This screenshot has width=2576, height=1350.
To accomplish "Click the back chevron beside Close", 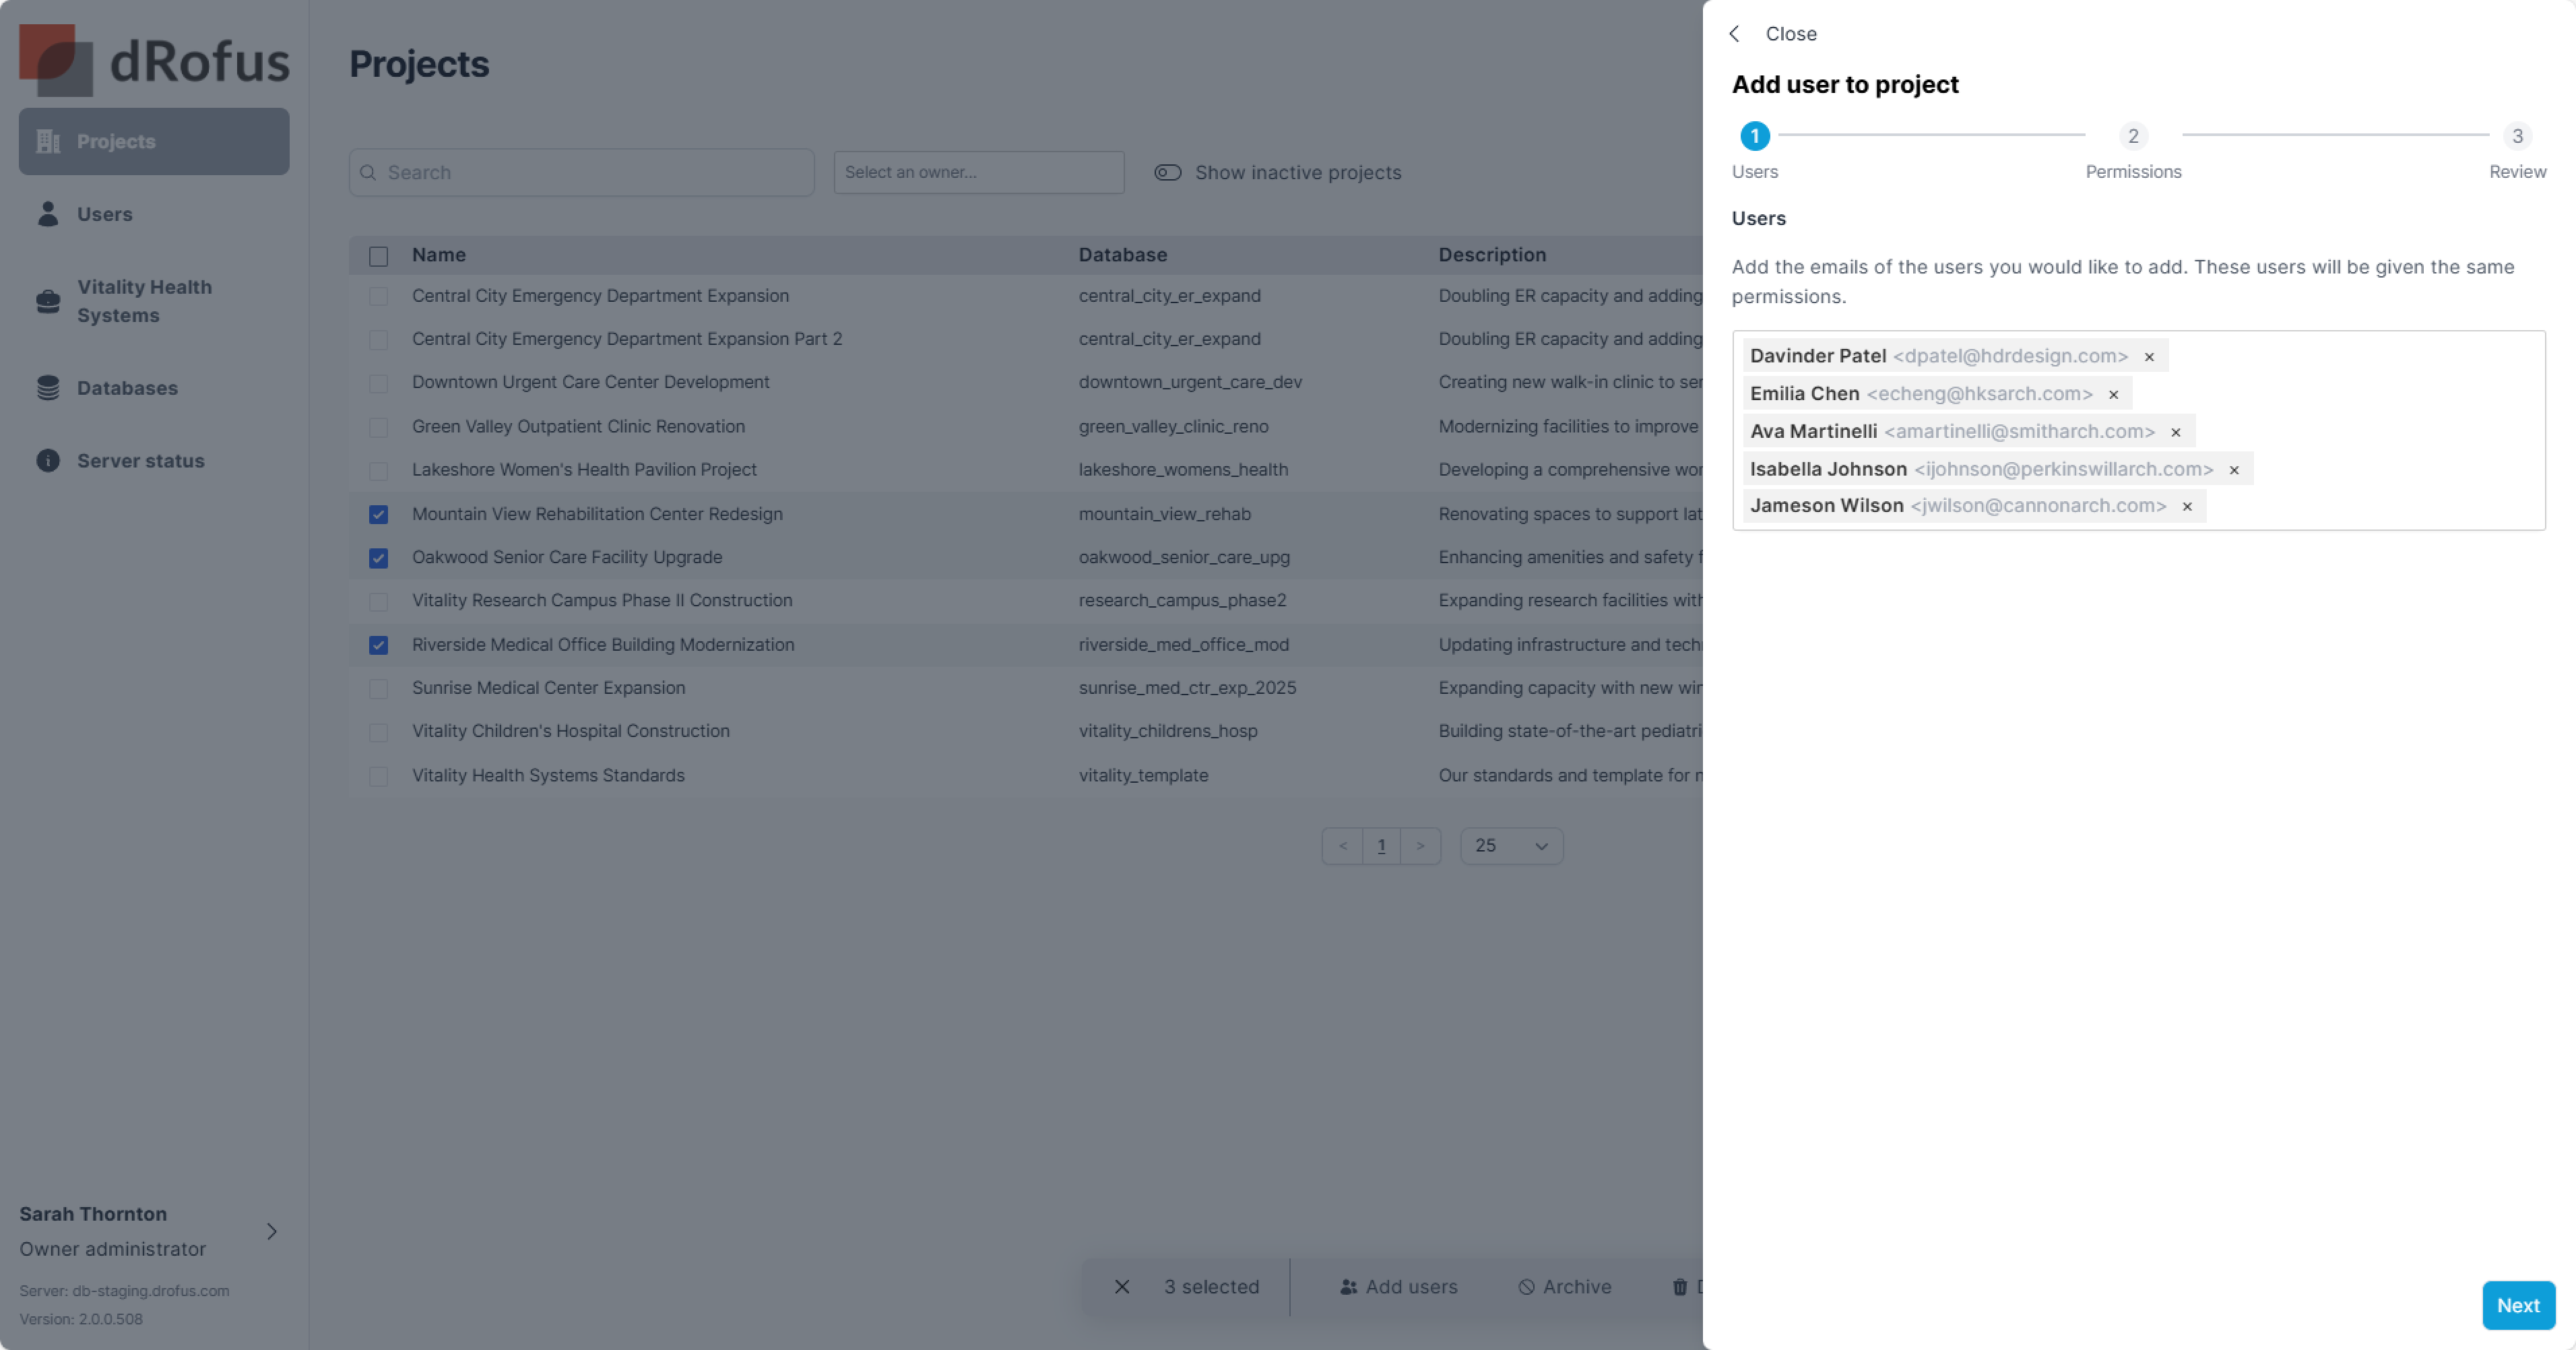I will coord(1735,34).
